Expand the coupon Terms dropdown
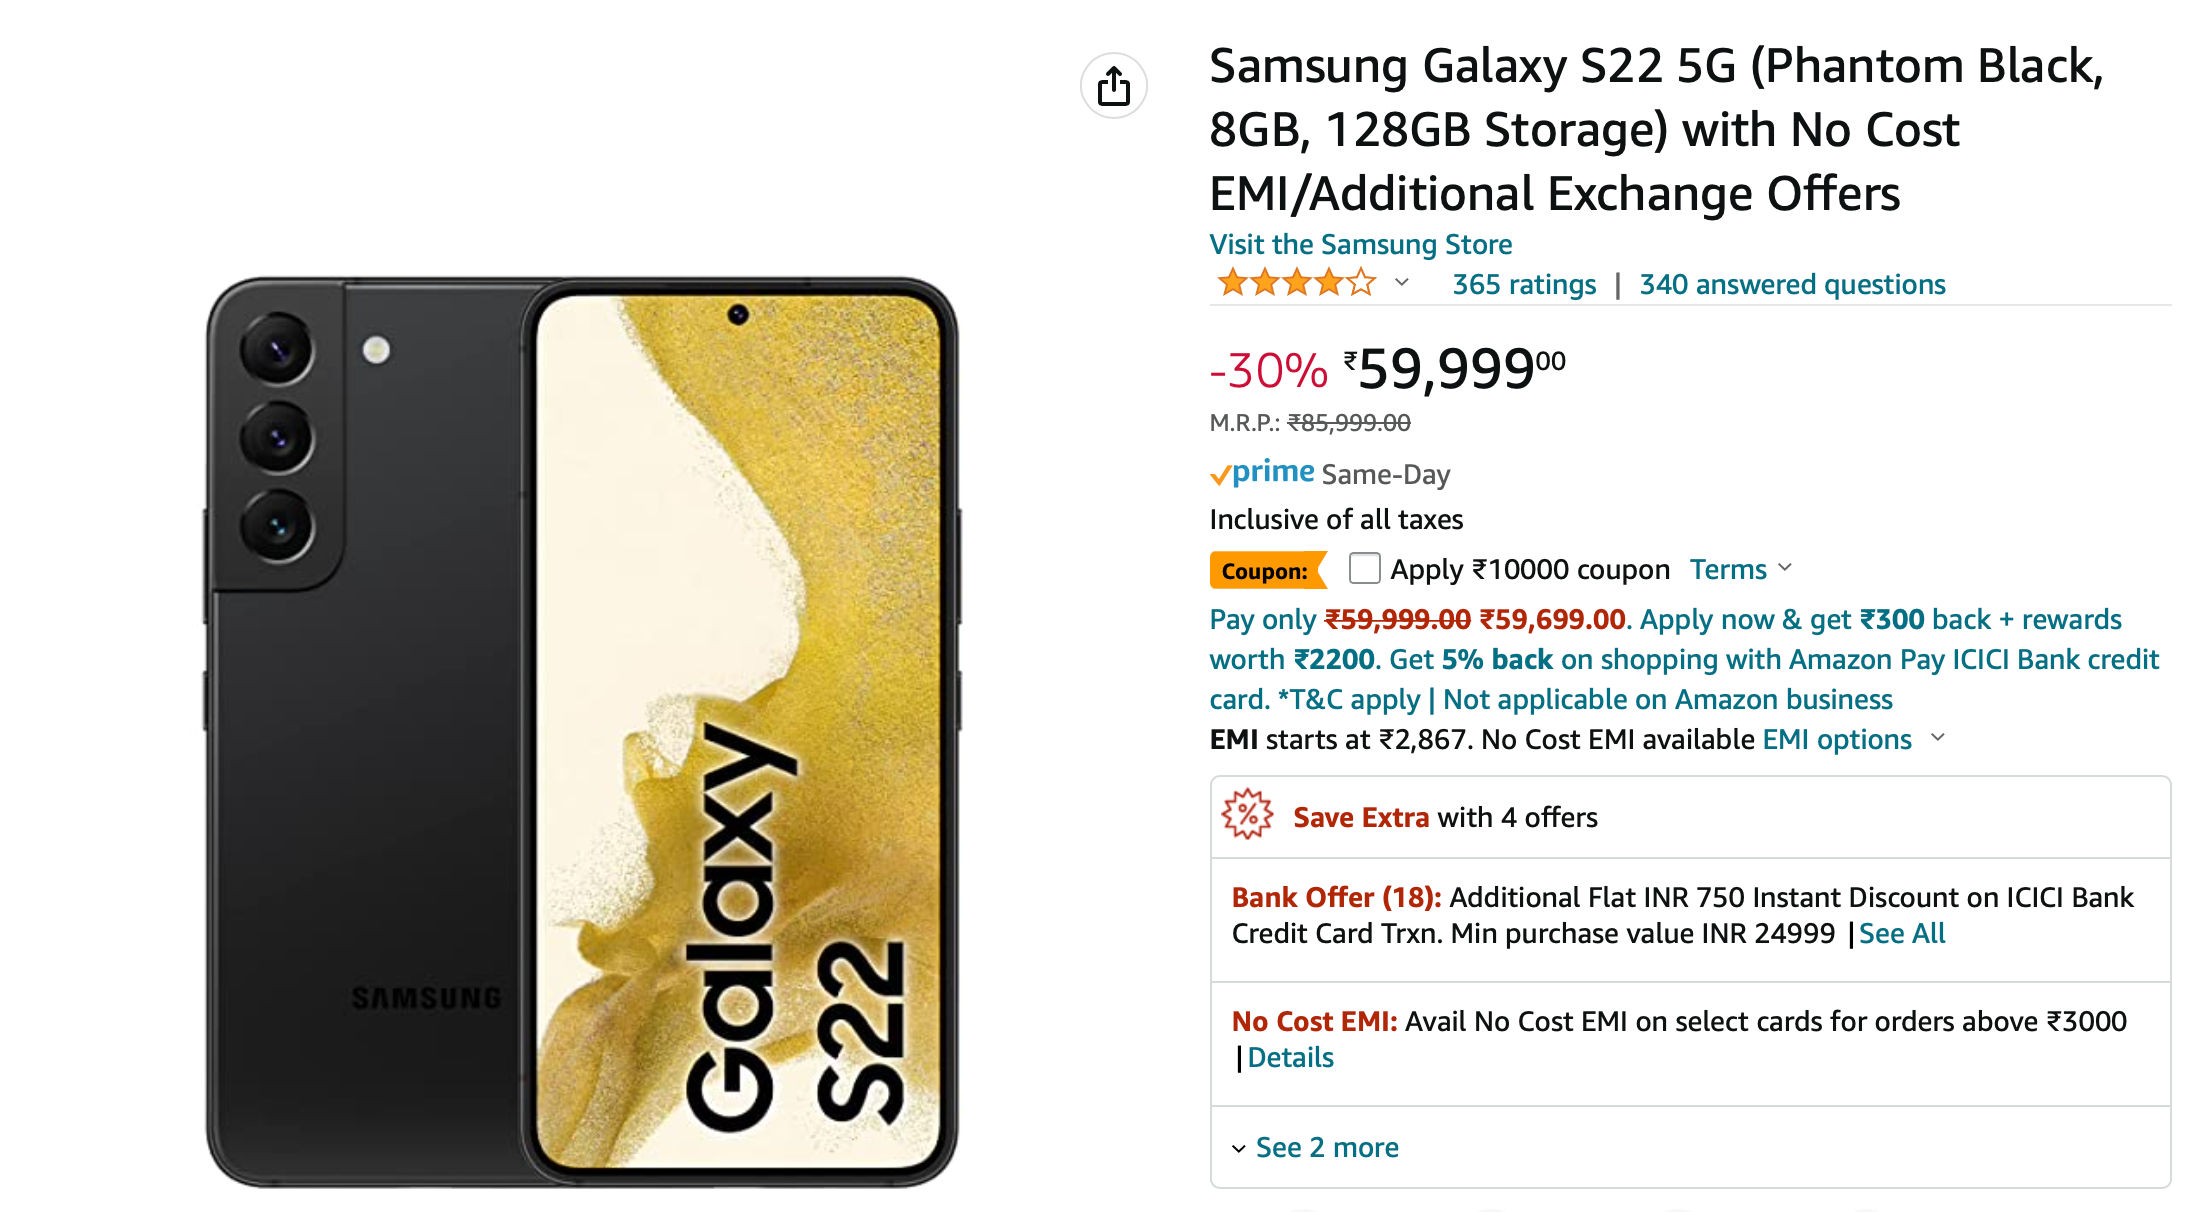The height and width of the screenshot is (1212, 2212). pyautogui.click(x=1741, y=569)
